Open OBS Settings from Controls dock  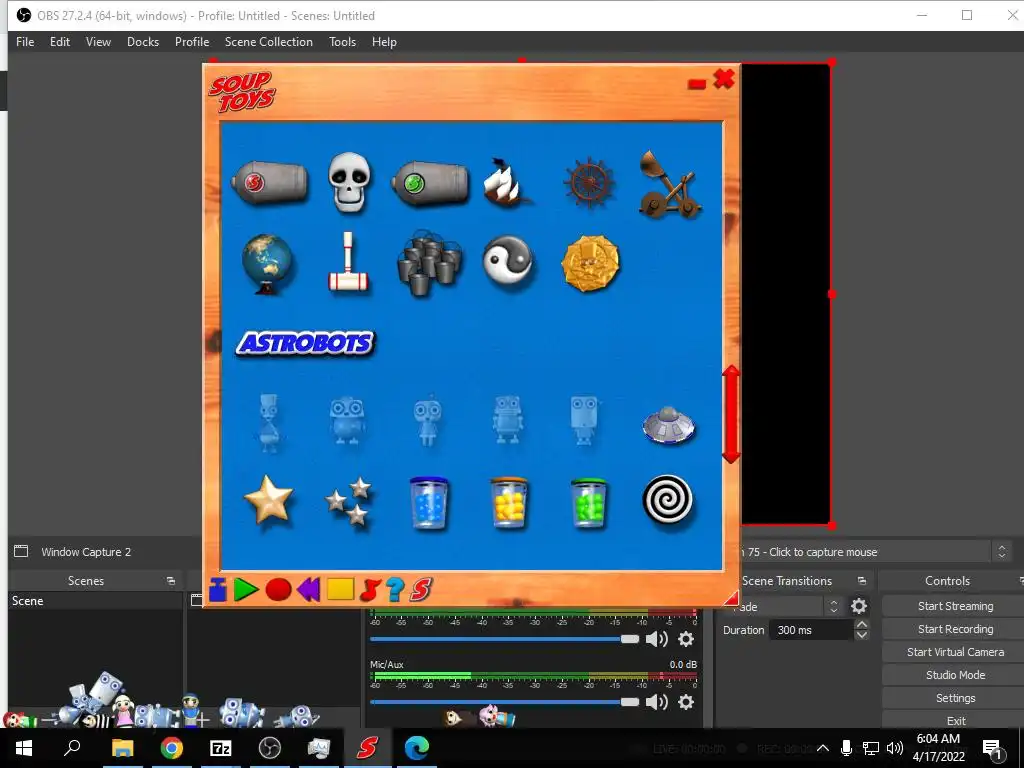tap(955, 698)
